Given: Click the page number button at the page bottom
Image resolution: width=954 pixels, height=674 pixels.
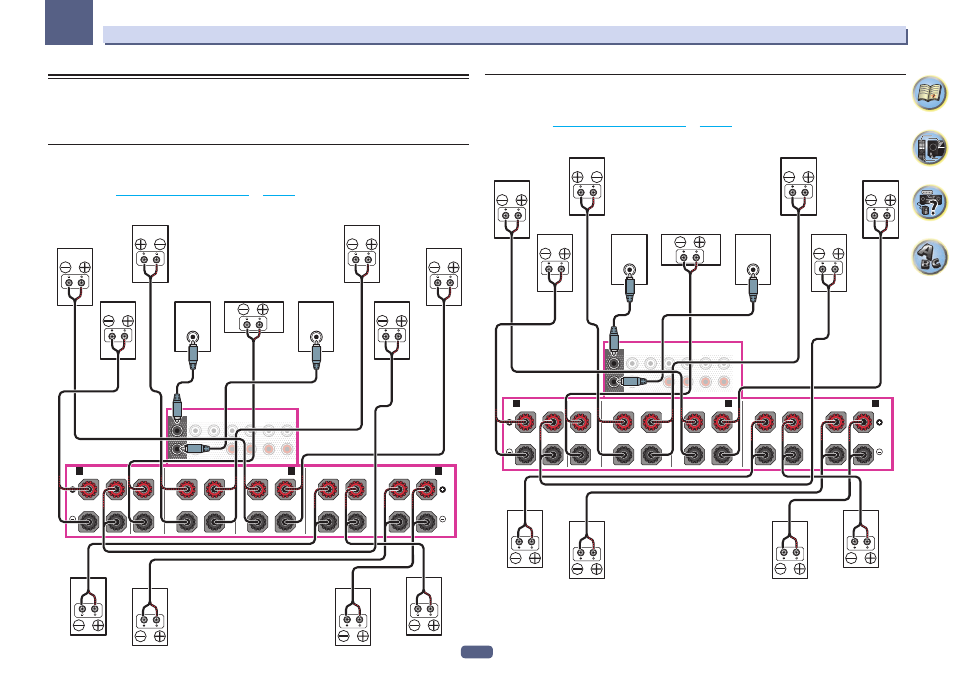Looking at the screenshot, I should (x=476, y=651).
